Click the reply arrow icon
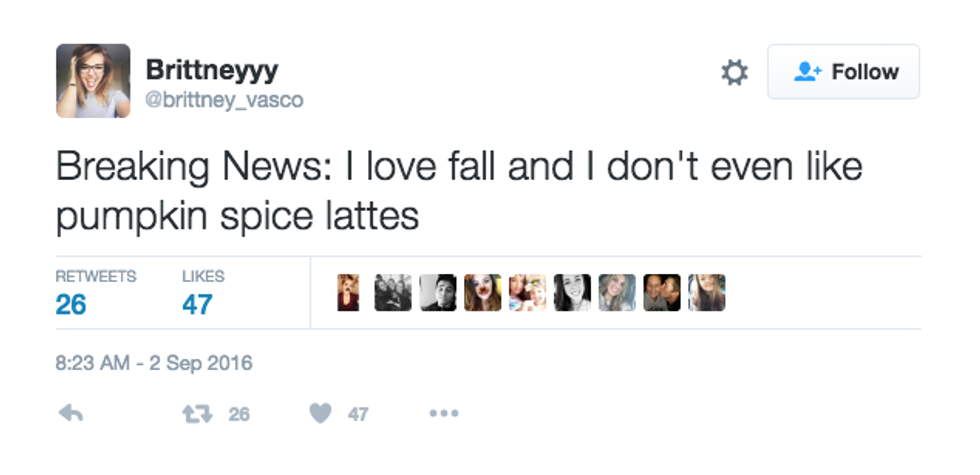The height and width of the screenshot is (475, 980). (x=70, y=413)
